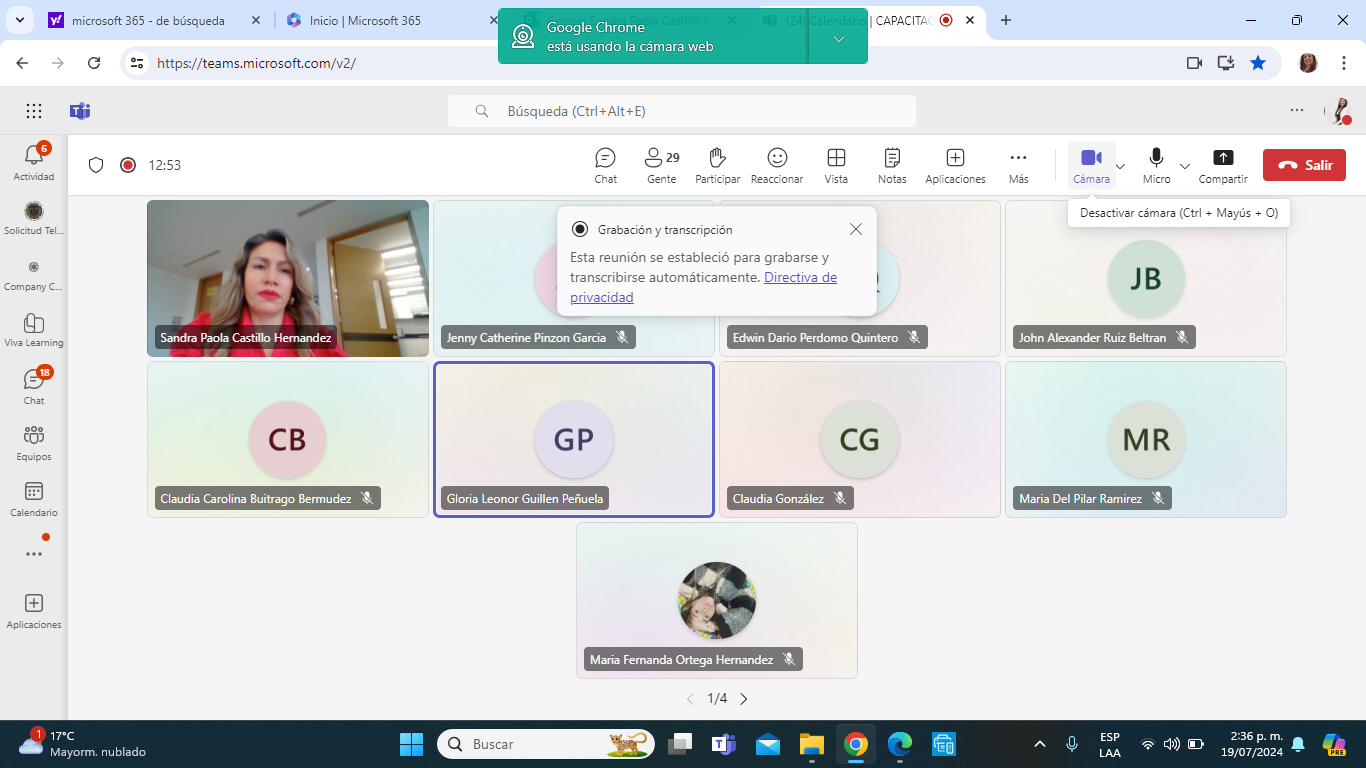Viewport: 1366px width, 768px height.
Task: Open the Reaccionar emoji menu
Action: click(777, 165)
